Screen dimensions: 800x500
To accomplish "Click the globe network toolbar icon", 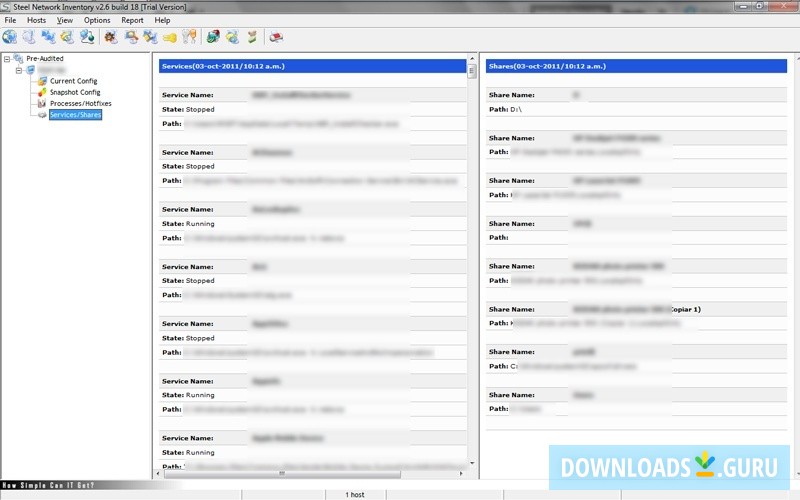I will (10, 37).
